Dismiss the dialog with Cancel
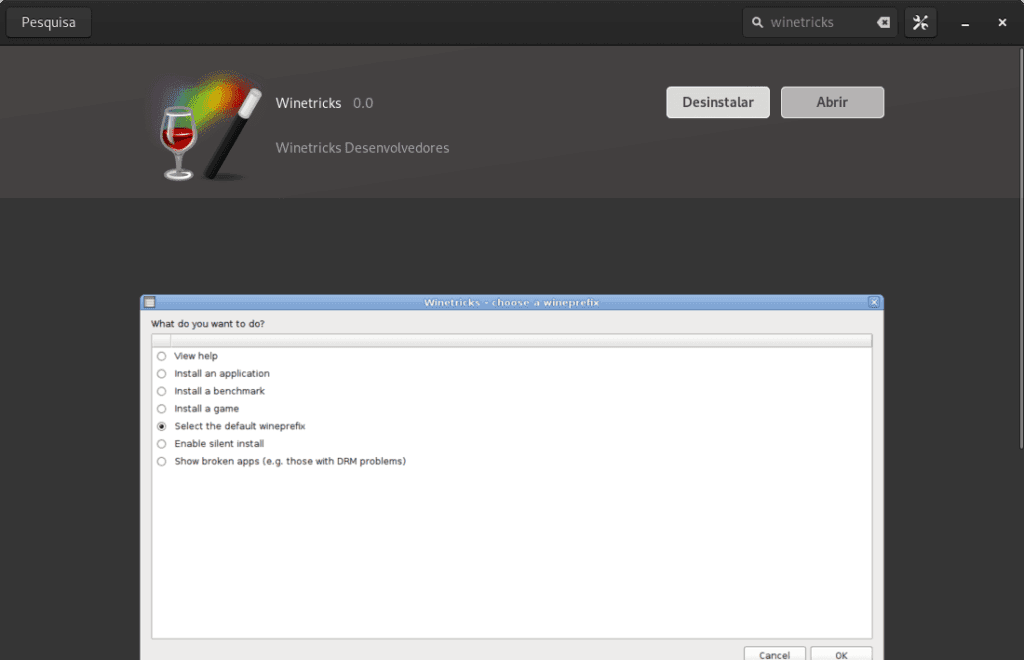Image resolution: width=1024 pixels, height=660 pixels. (x=774, y=654)
